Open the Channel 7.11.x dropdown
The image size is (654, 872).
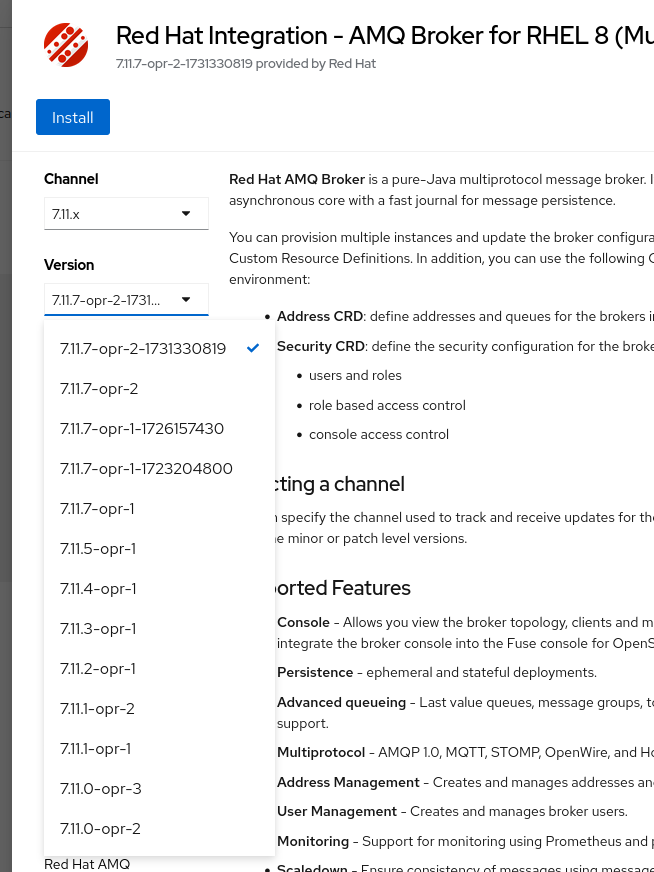(126, 214)
